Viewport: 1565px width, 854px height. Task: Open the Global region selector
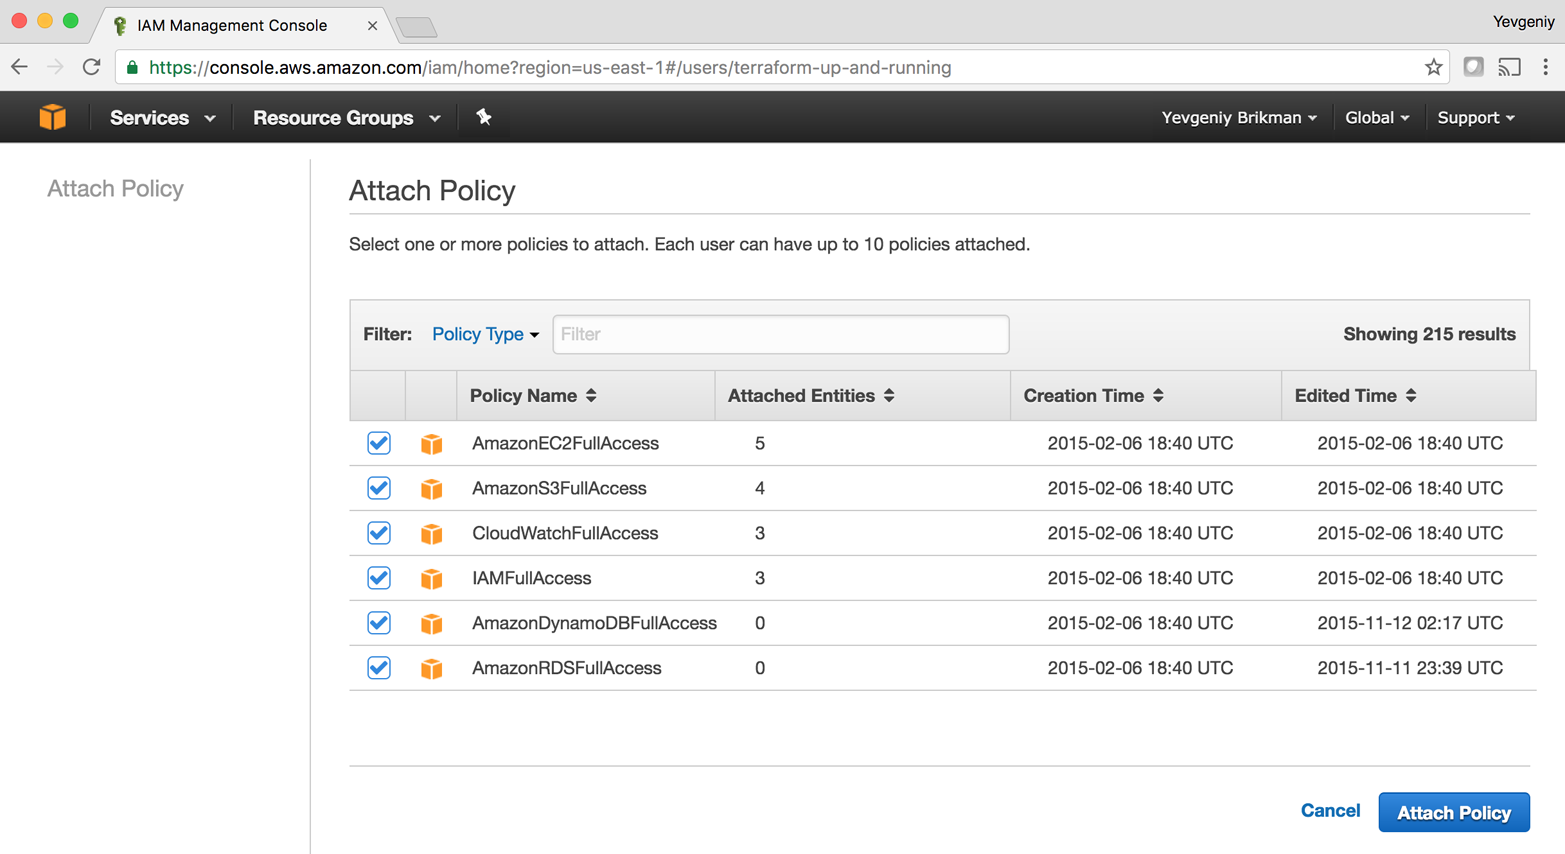click(x=1377, y=117)
